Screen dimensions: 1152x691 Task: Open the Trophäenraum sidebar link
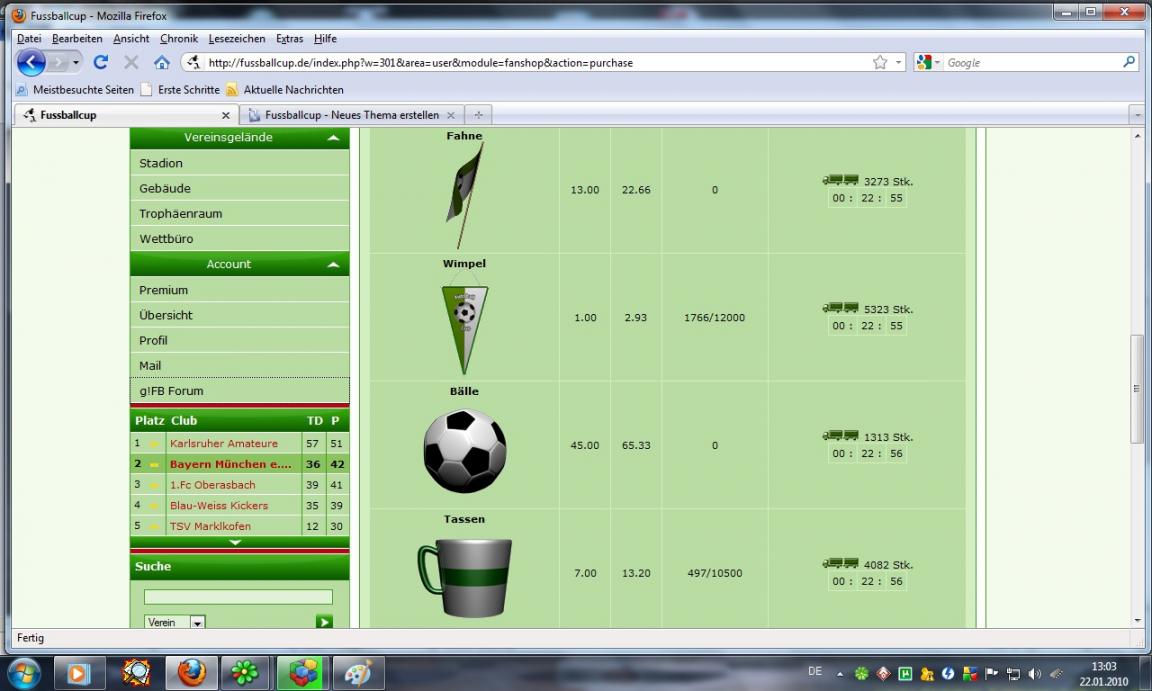pyautogui.click(x=181, y=214)
